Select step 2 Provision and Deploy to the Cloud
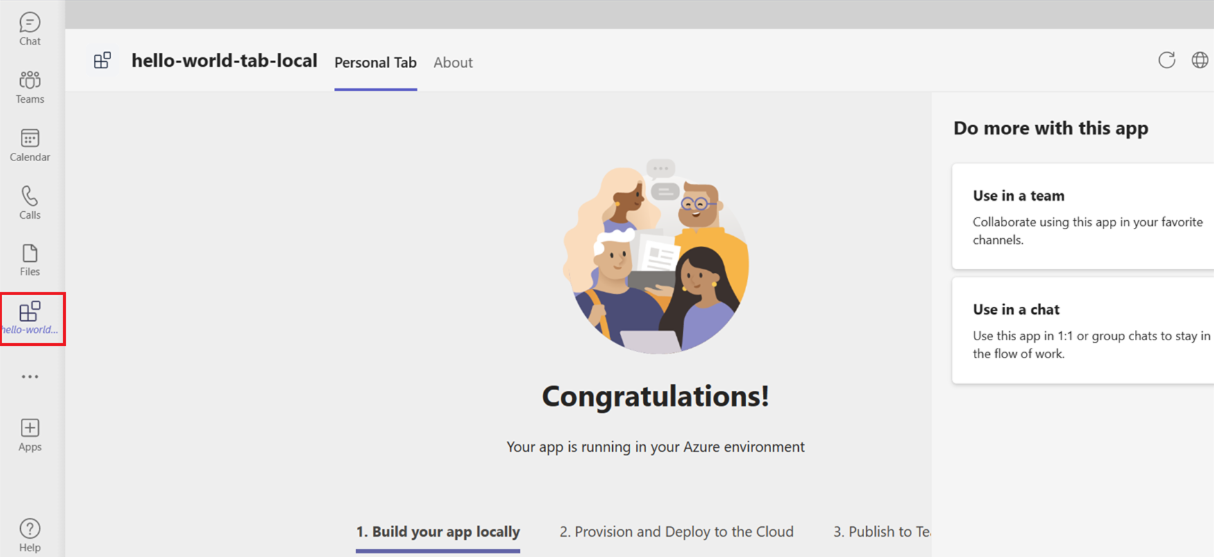1214x557 pixels. point(677,532)
